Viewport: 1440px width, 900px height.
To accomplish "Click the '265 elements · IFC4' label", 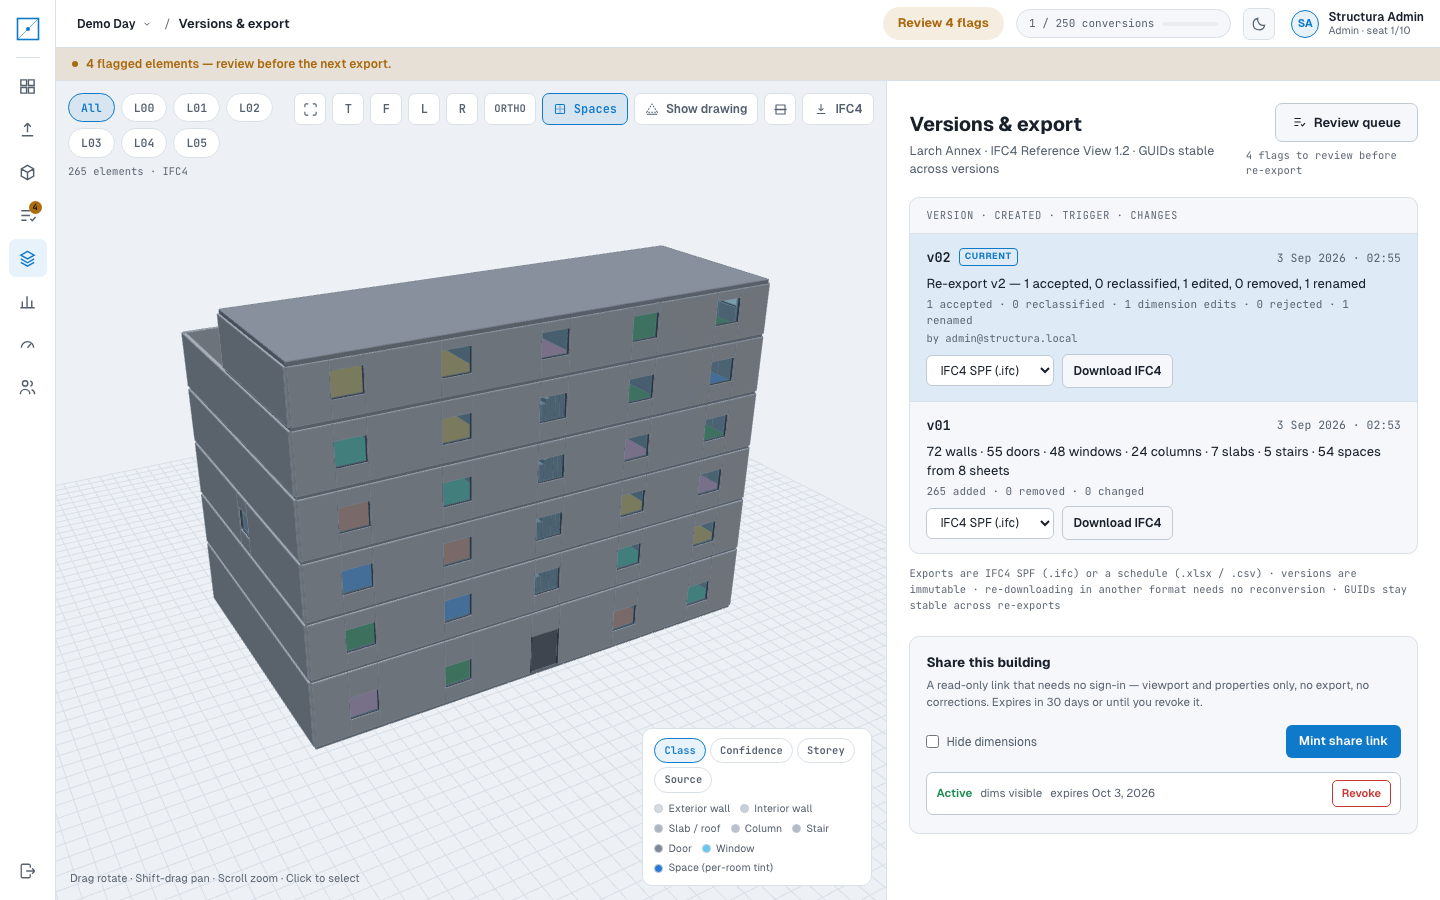I will tap(128, 172).
